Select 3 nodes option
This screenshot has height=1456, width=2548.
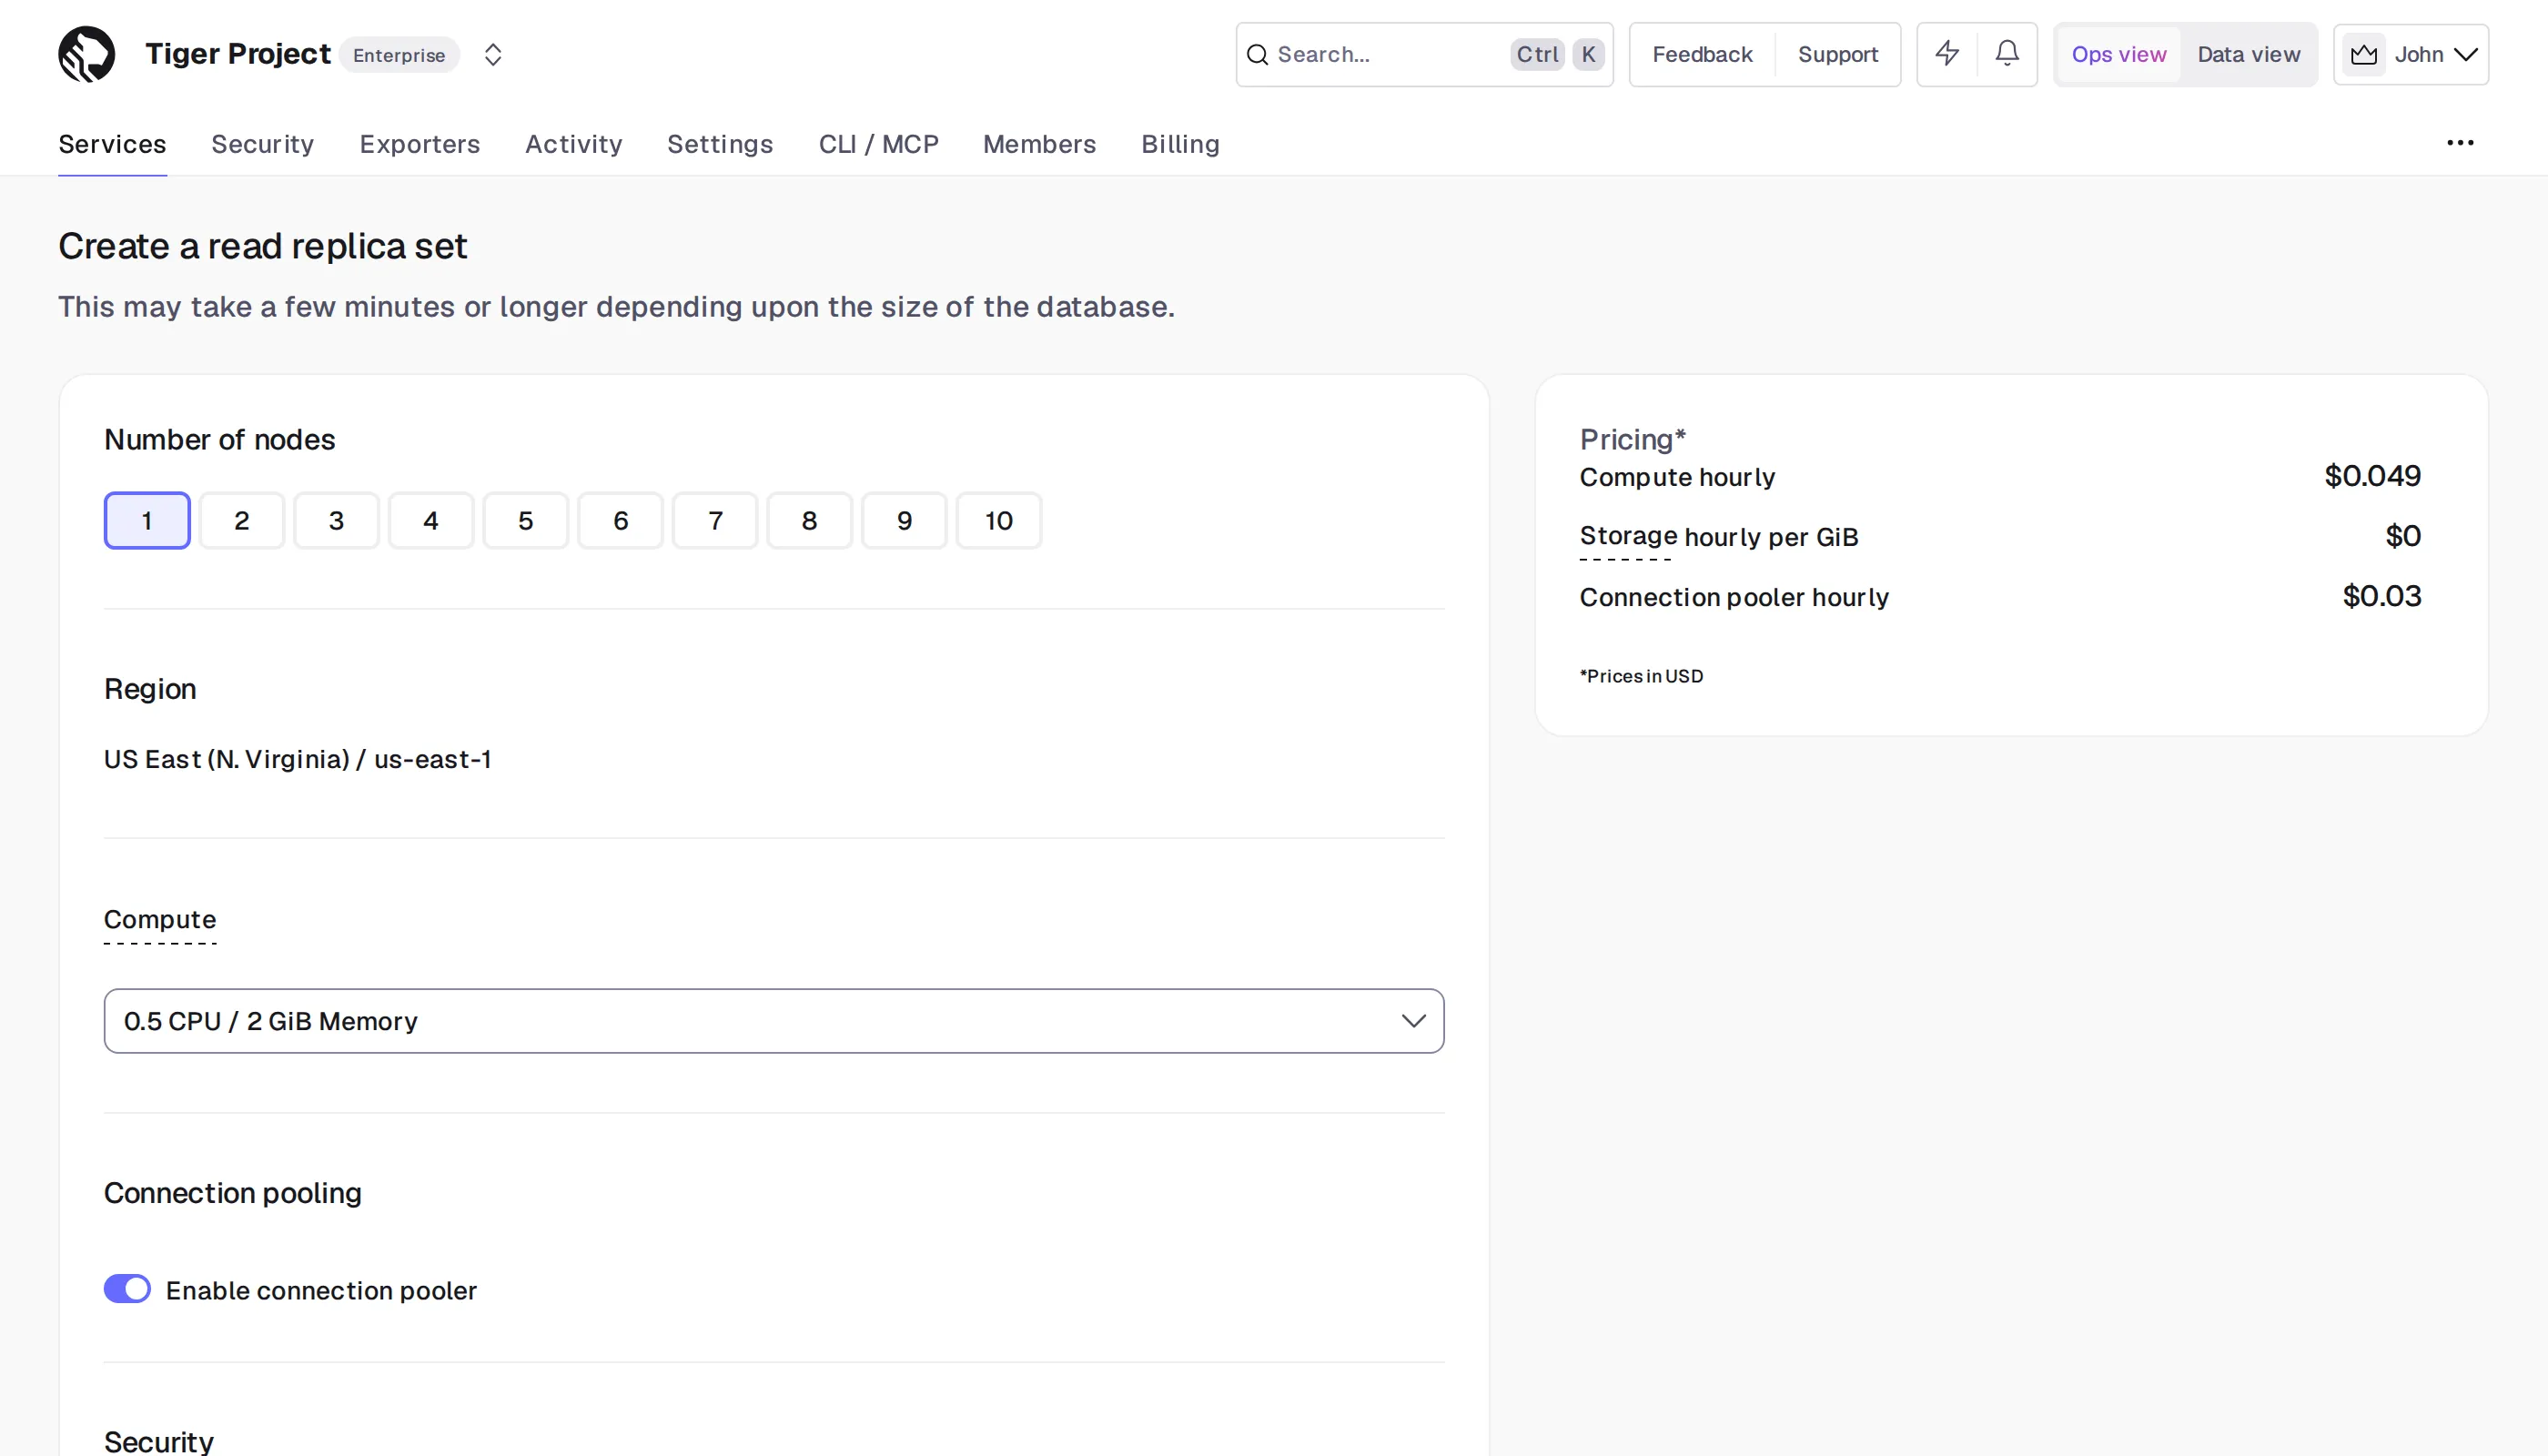(x=336, y=520)
